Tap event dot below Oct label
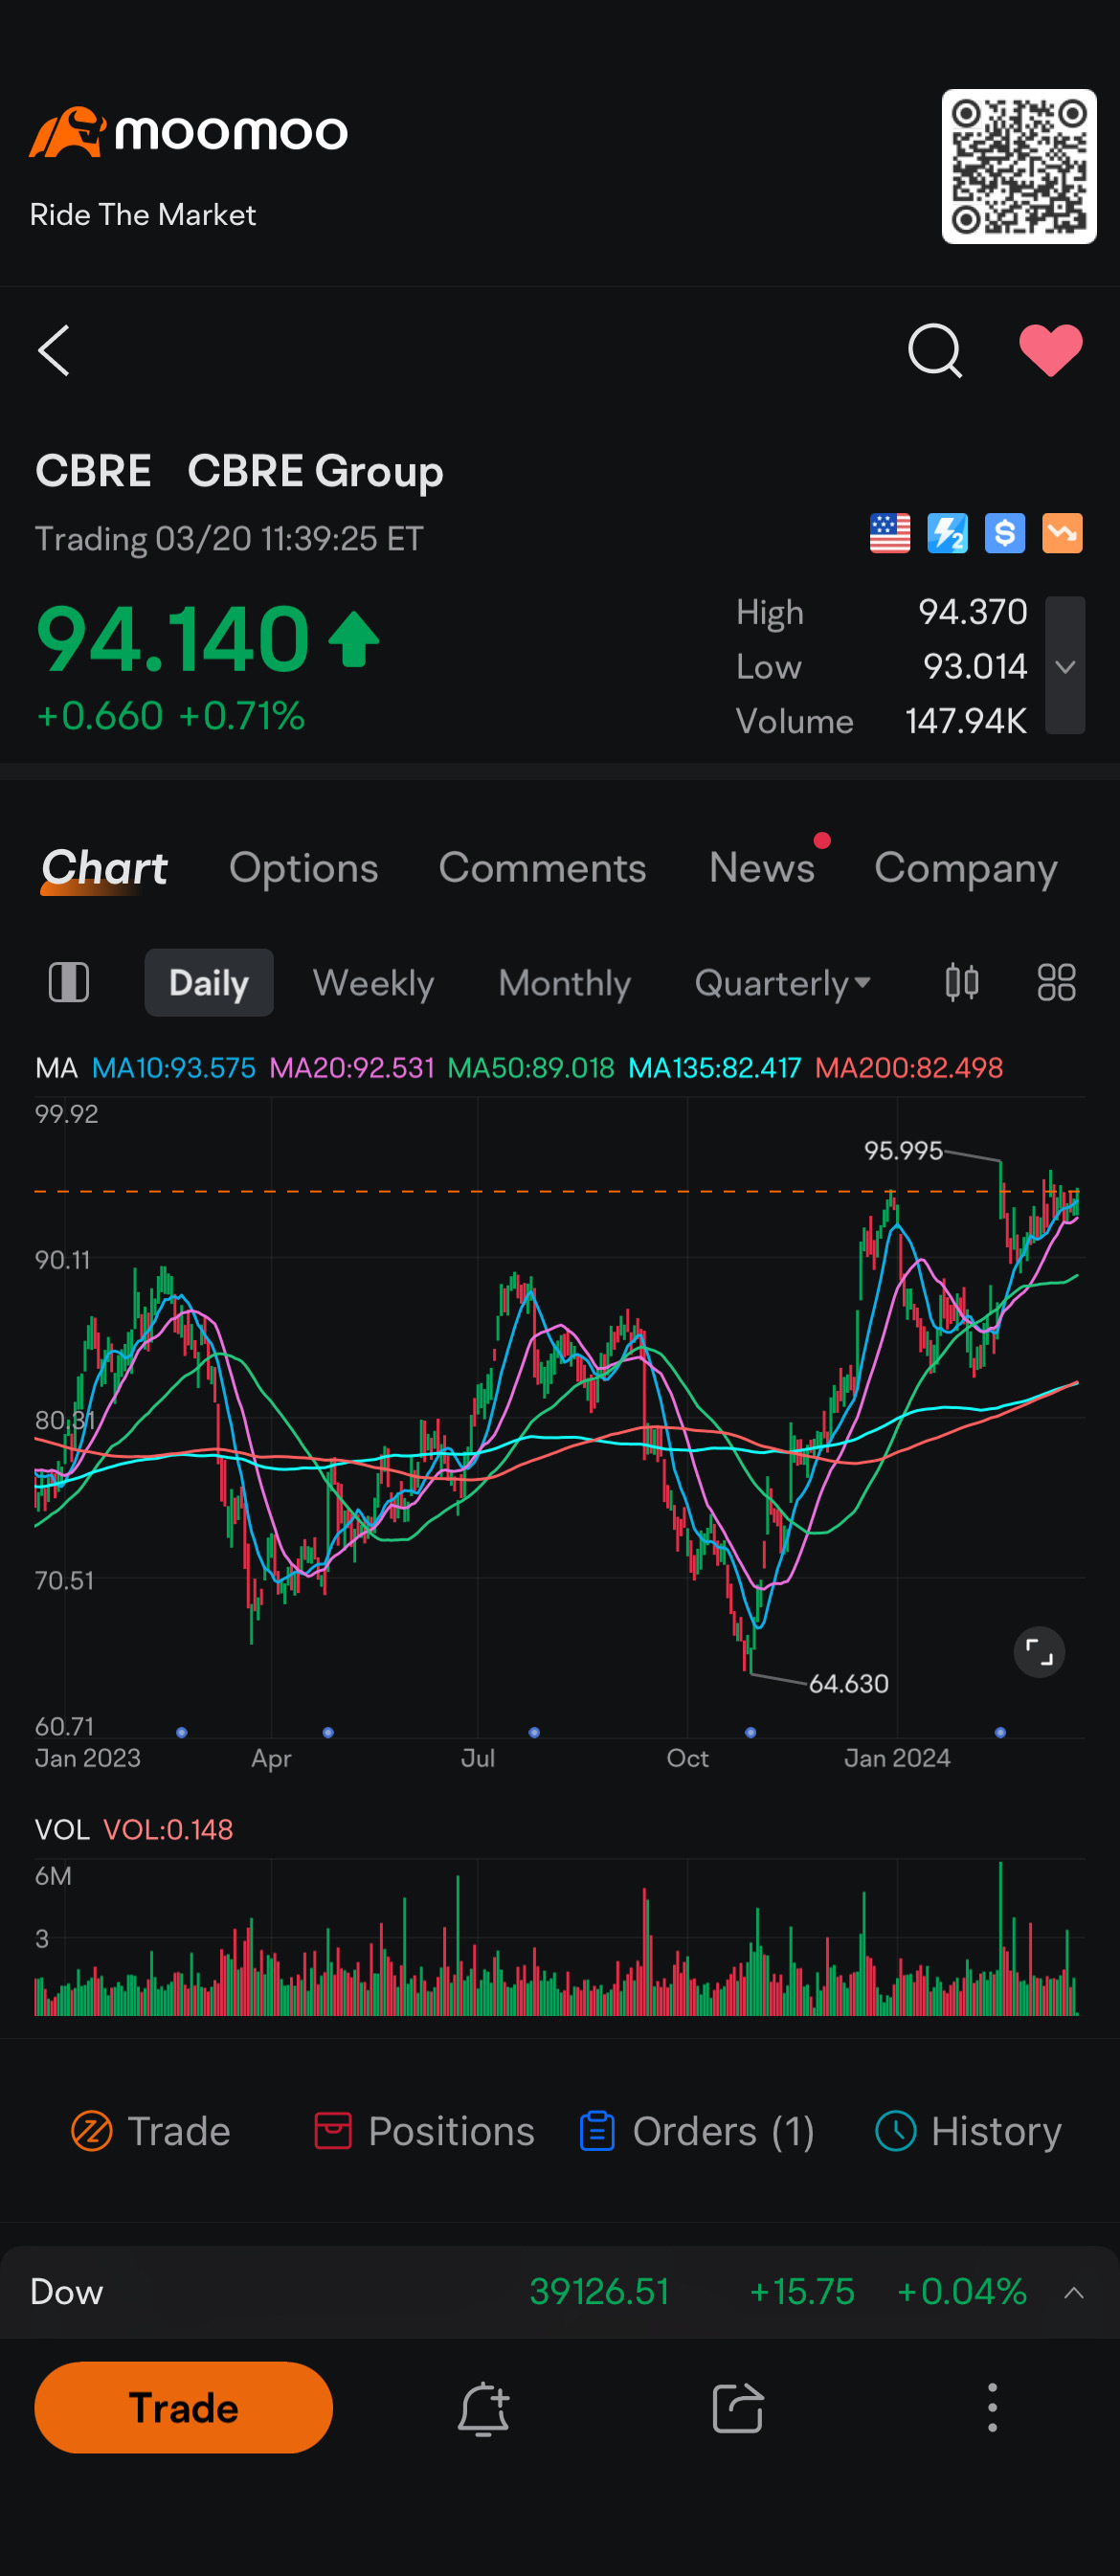 tap(751, 1733)
